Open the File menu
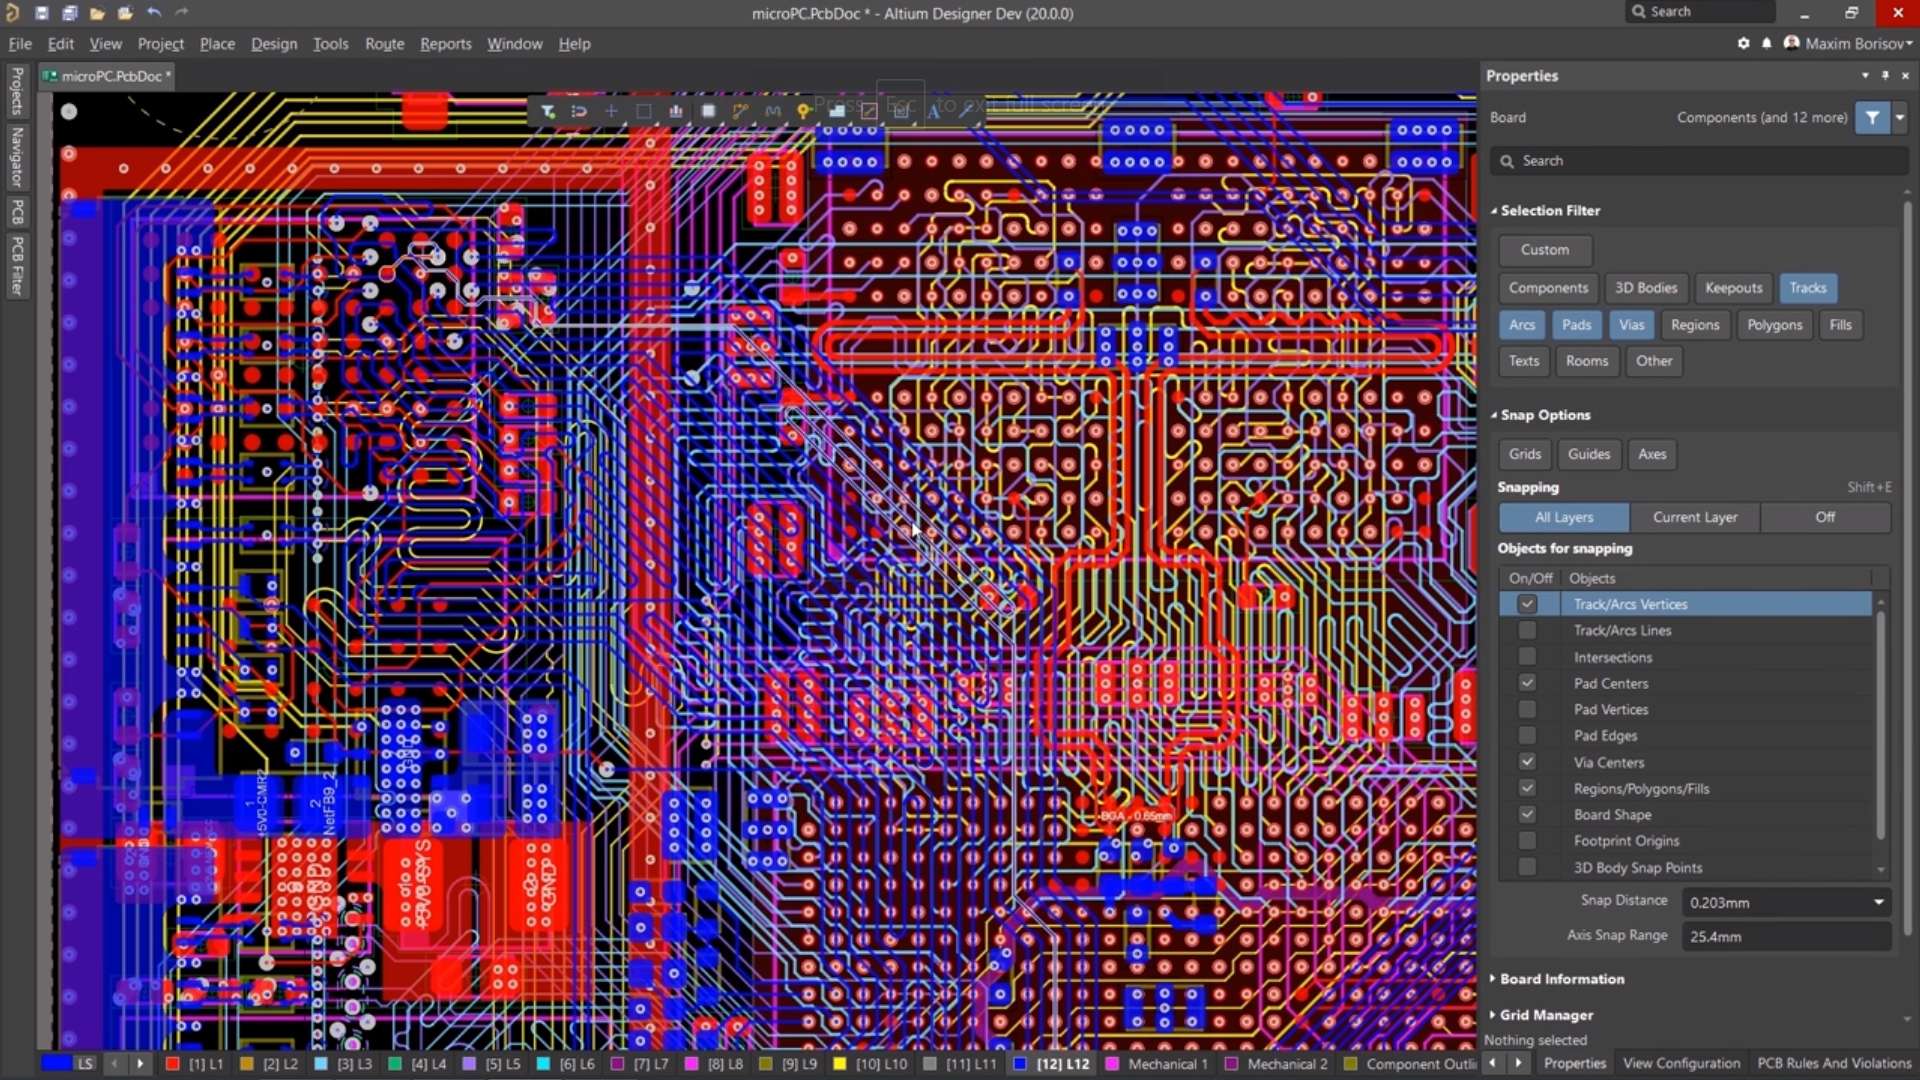1920x1080 pixels. tap(20, 44)
